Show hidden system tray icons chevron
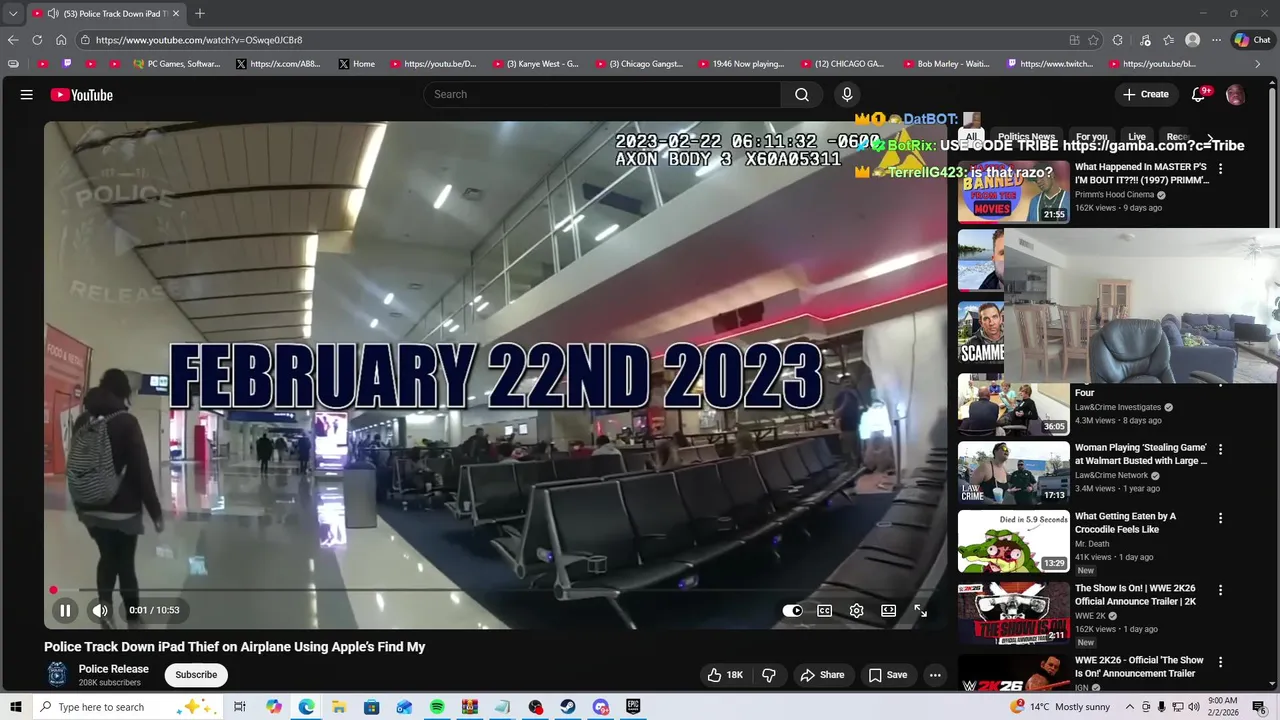The height and width of the screenshot is (720, 1280). pos(1129,707)
